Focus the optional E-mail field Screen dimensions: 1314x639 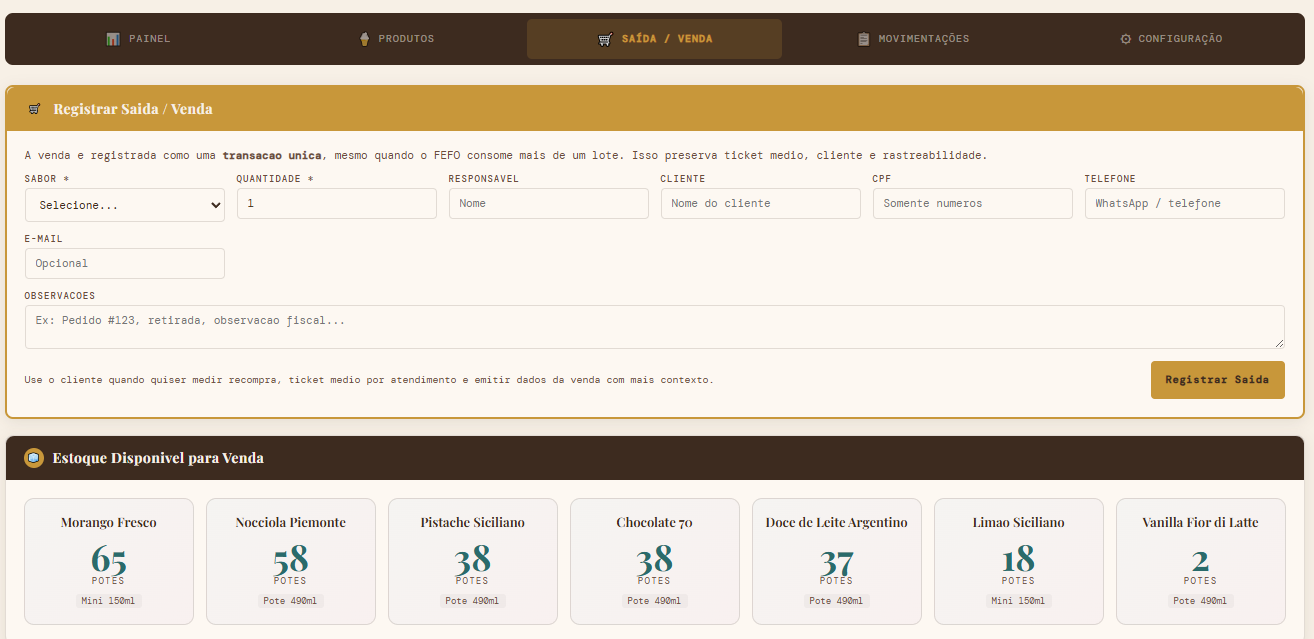click(125, 263)
